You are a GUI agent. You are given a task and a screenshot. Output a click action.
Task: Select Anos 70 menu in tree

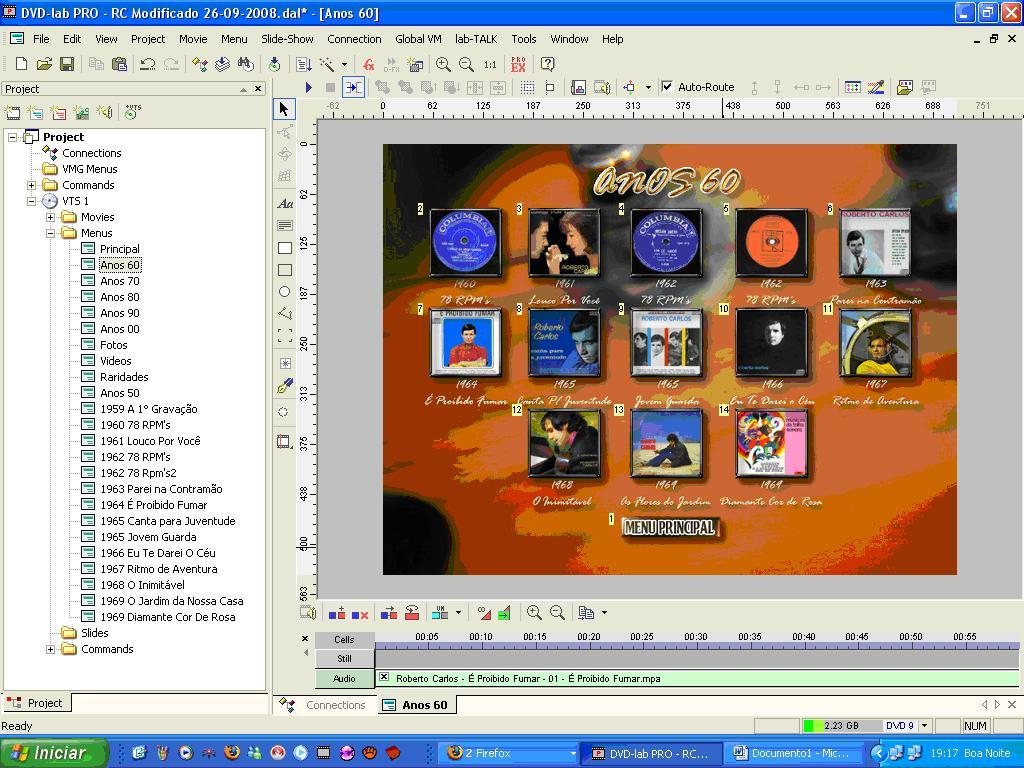click(x=120, y=281)
